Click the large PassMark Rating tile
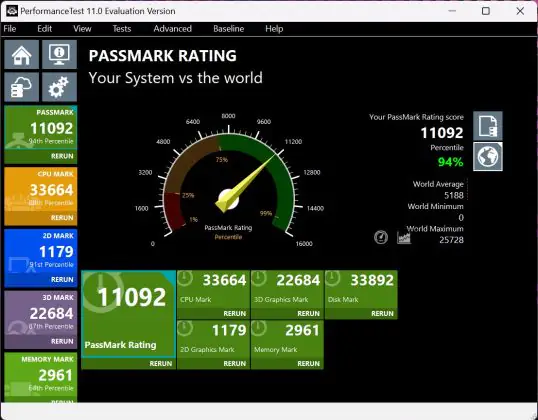Screen dimensions: 538x420 pyautogui.click(x=129, y=314)
